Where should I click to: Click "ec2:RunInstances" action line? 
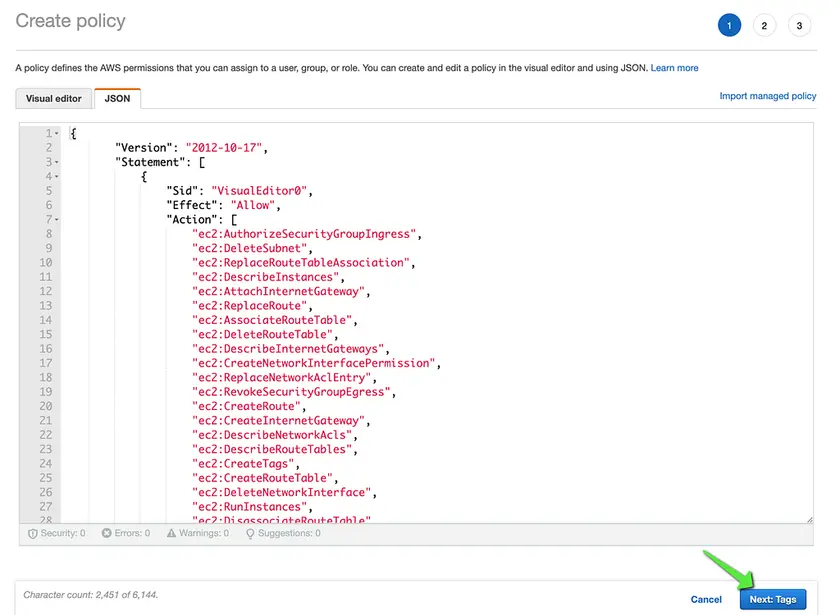point(249,507)
